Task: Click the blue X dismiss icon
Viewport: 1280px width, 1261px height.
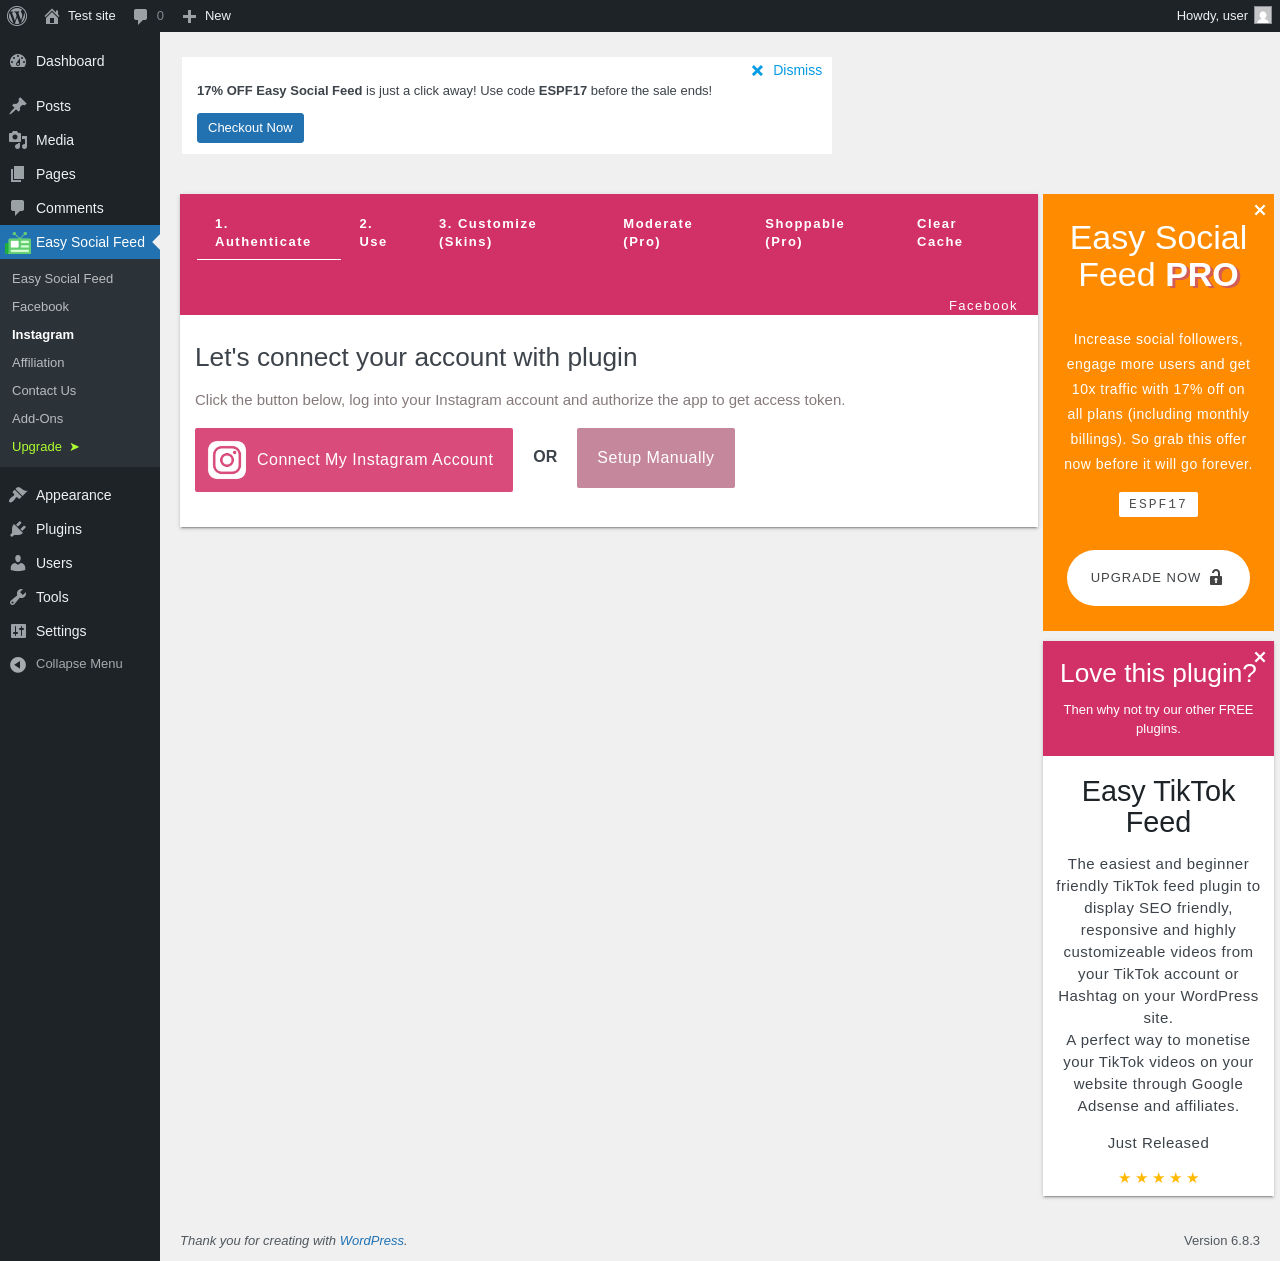Action: pyautogui.click(x=757, y=70)
